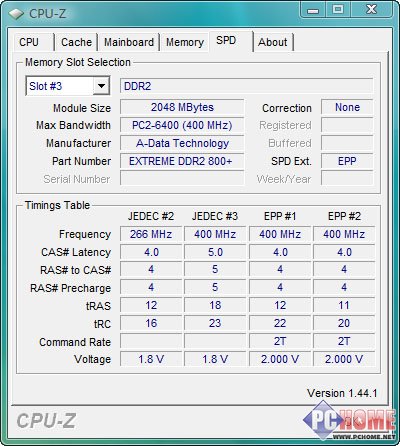Image resolution: width=400 pixels, height=446 pixels.
Task: Click the EXTREME DDR2 800+ part number
Action: click(x=182, y=161)
